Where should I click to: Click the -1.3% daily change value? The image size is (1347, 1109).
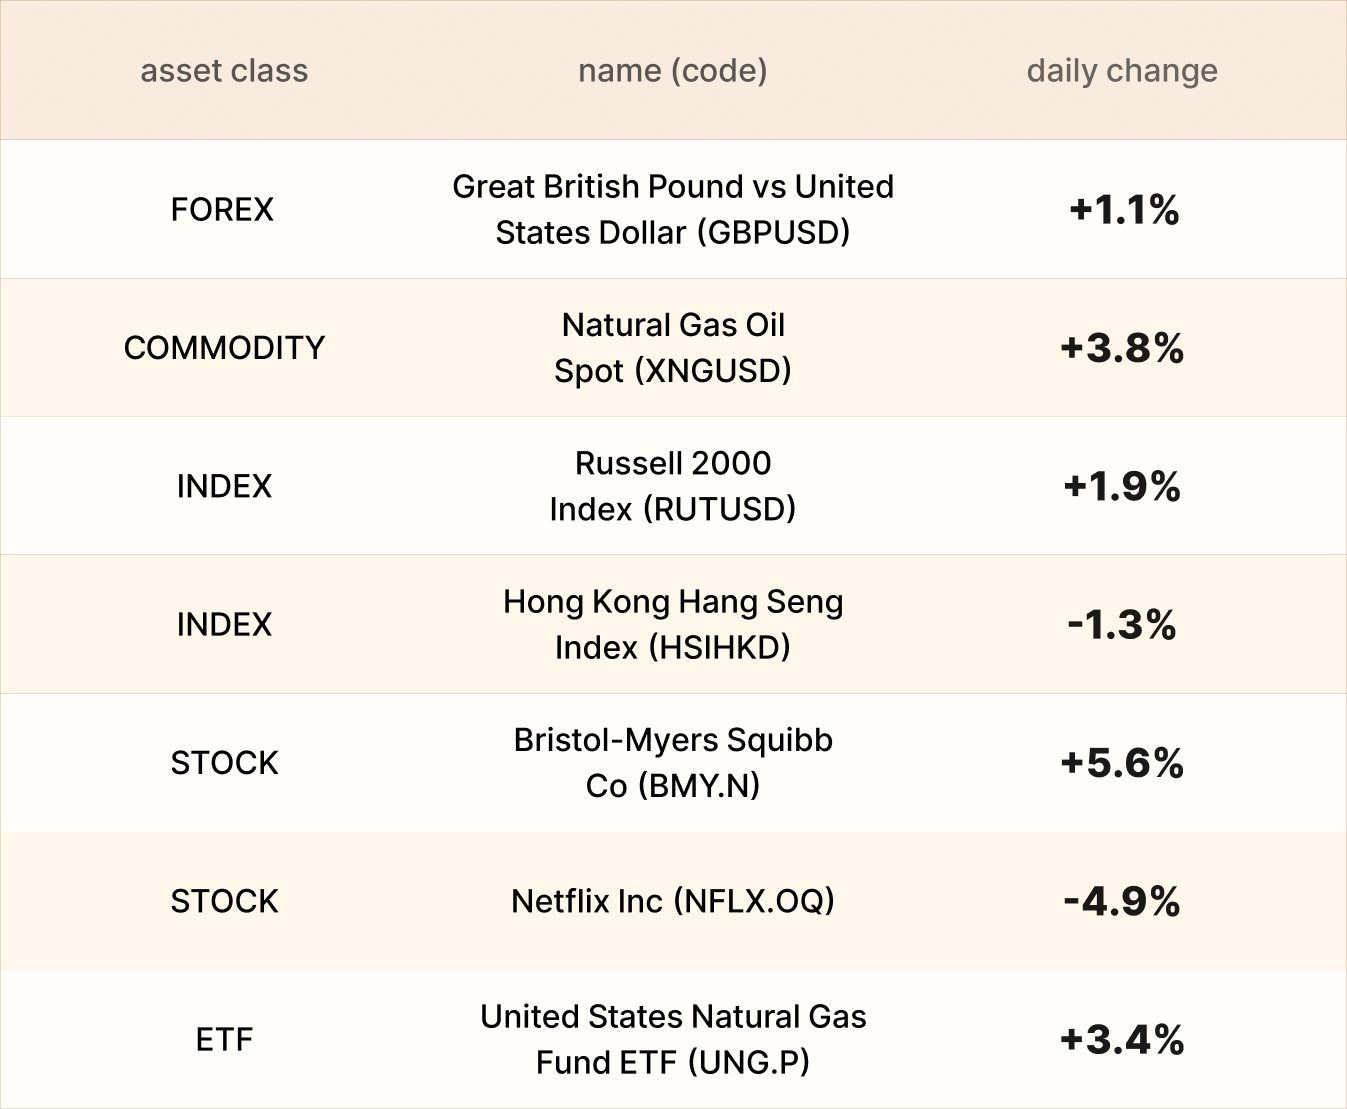[1122, 625]
